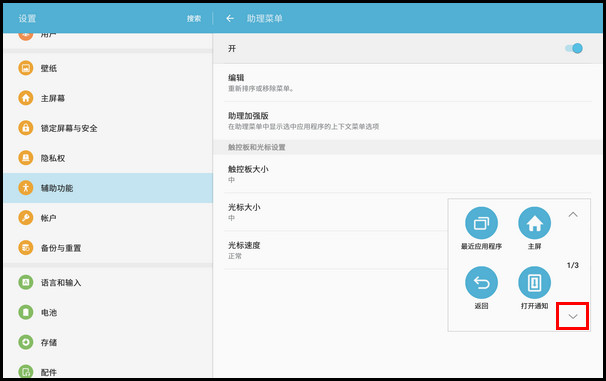This screenshot has height=381, width=606.
Task: Select 壁纸 in settings list
Action: tap(108, 68)
